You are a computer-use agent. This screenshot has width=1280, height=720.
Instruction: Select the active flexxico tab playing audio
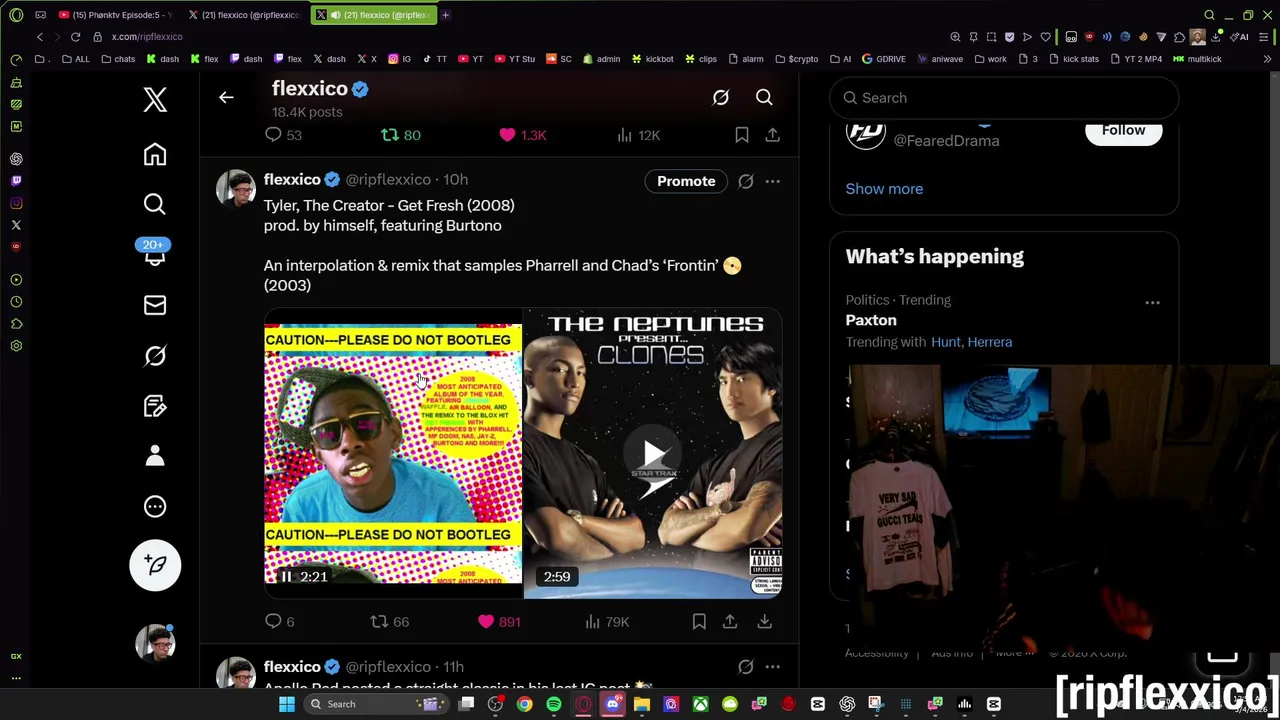(373, 15)
